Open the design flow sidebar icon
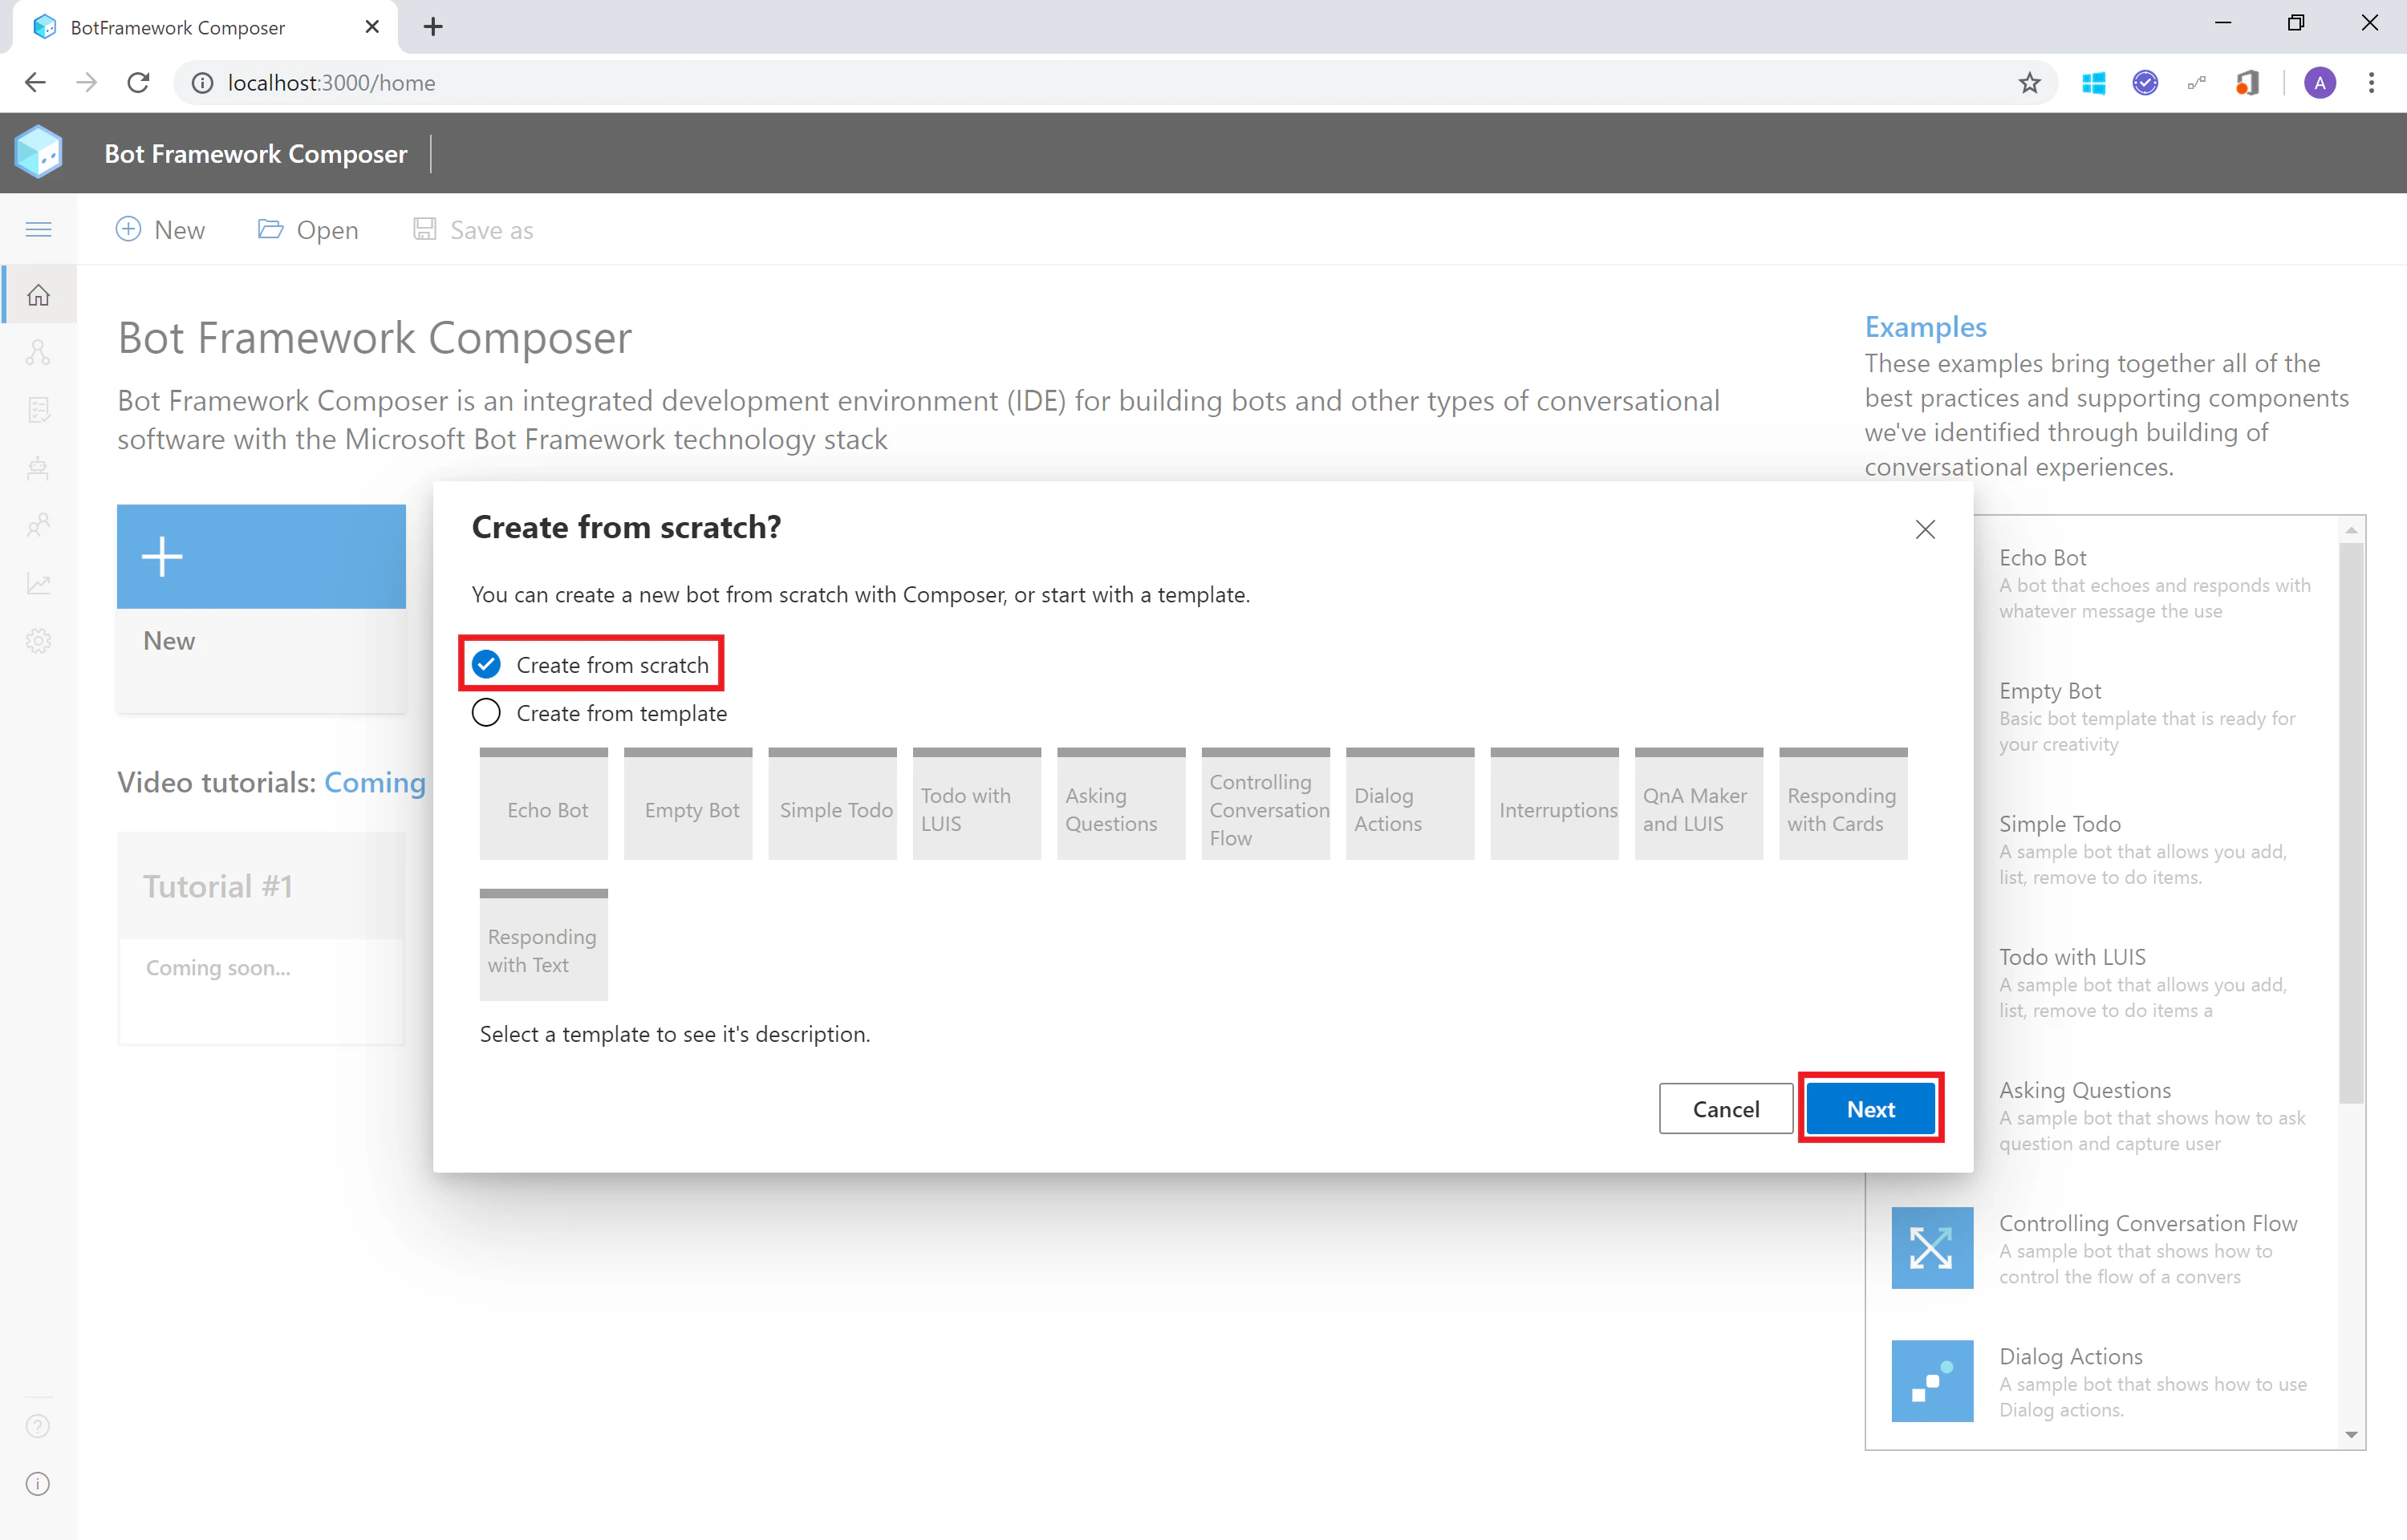Viewport: 2407px width, 1540px height. [38, 352]
